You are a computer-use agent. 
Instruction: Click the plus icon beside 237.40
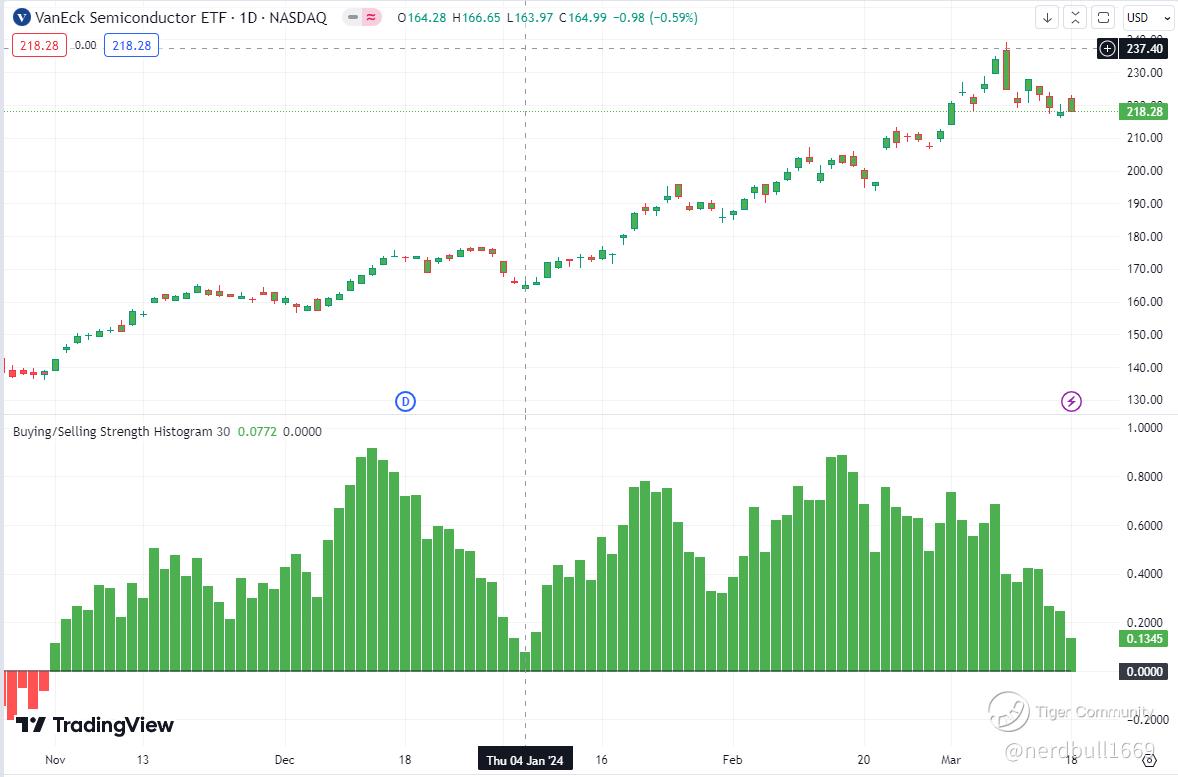coord(1107,49)
